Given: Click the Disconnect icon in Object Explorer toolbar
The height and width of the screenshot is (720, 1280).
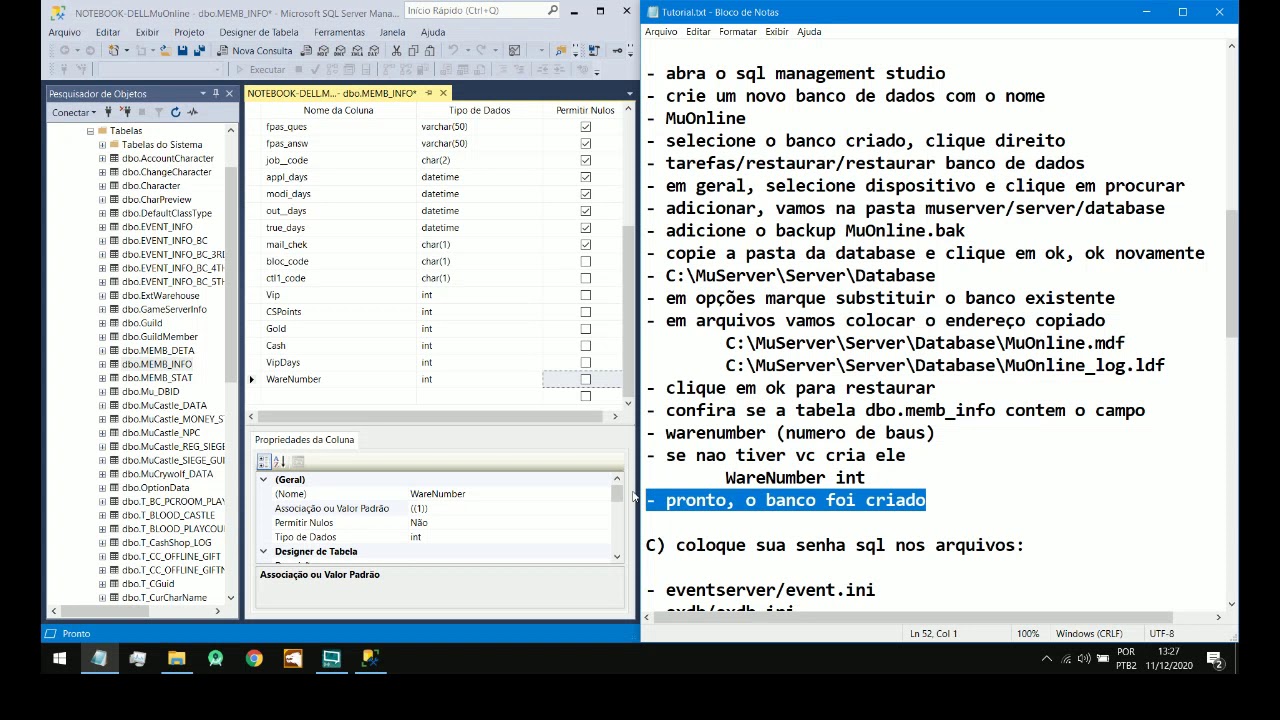Looking at the screenshot, I should pos(125,112).
